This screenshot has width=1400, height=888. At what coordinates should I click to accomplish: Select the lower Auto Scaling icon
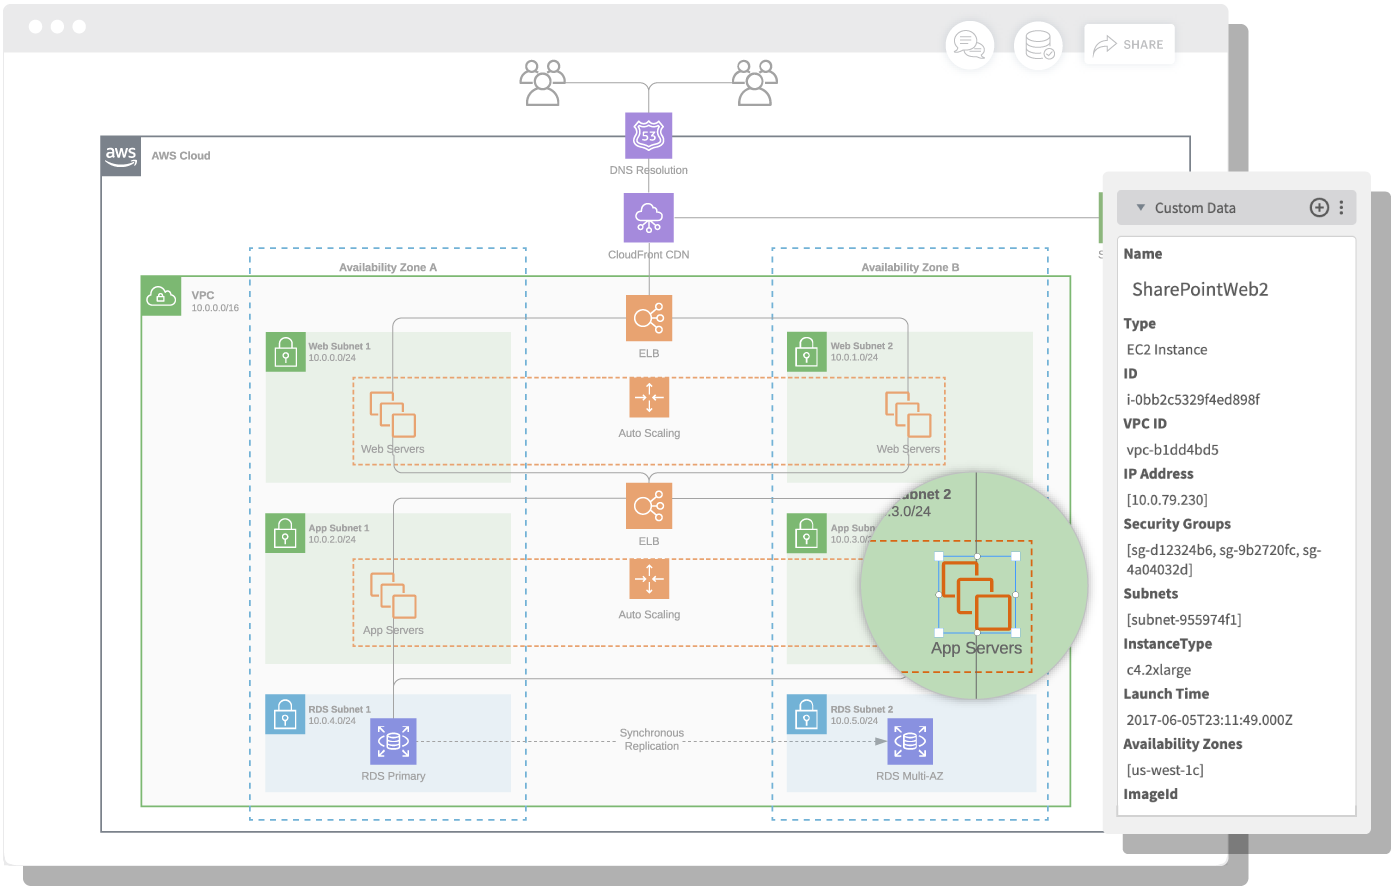(x=649, y=579)
